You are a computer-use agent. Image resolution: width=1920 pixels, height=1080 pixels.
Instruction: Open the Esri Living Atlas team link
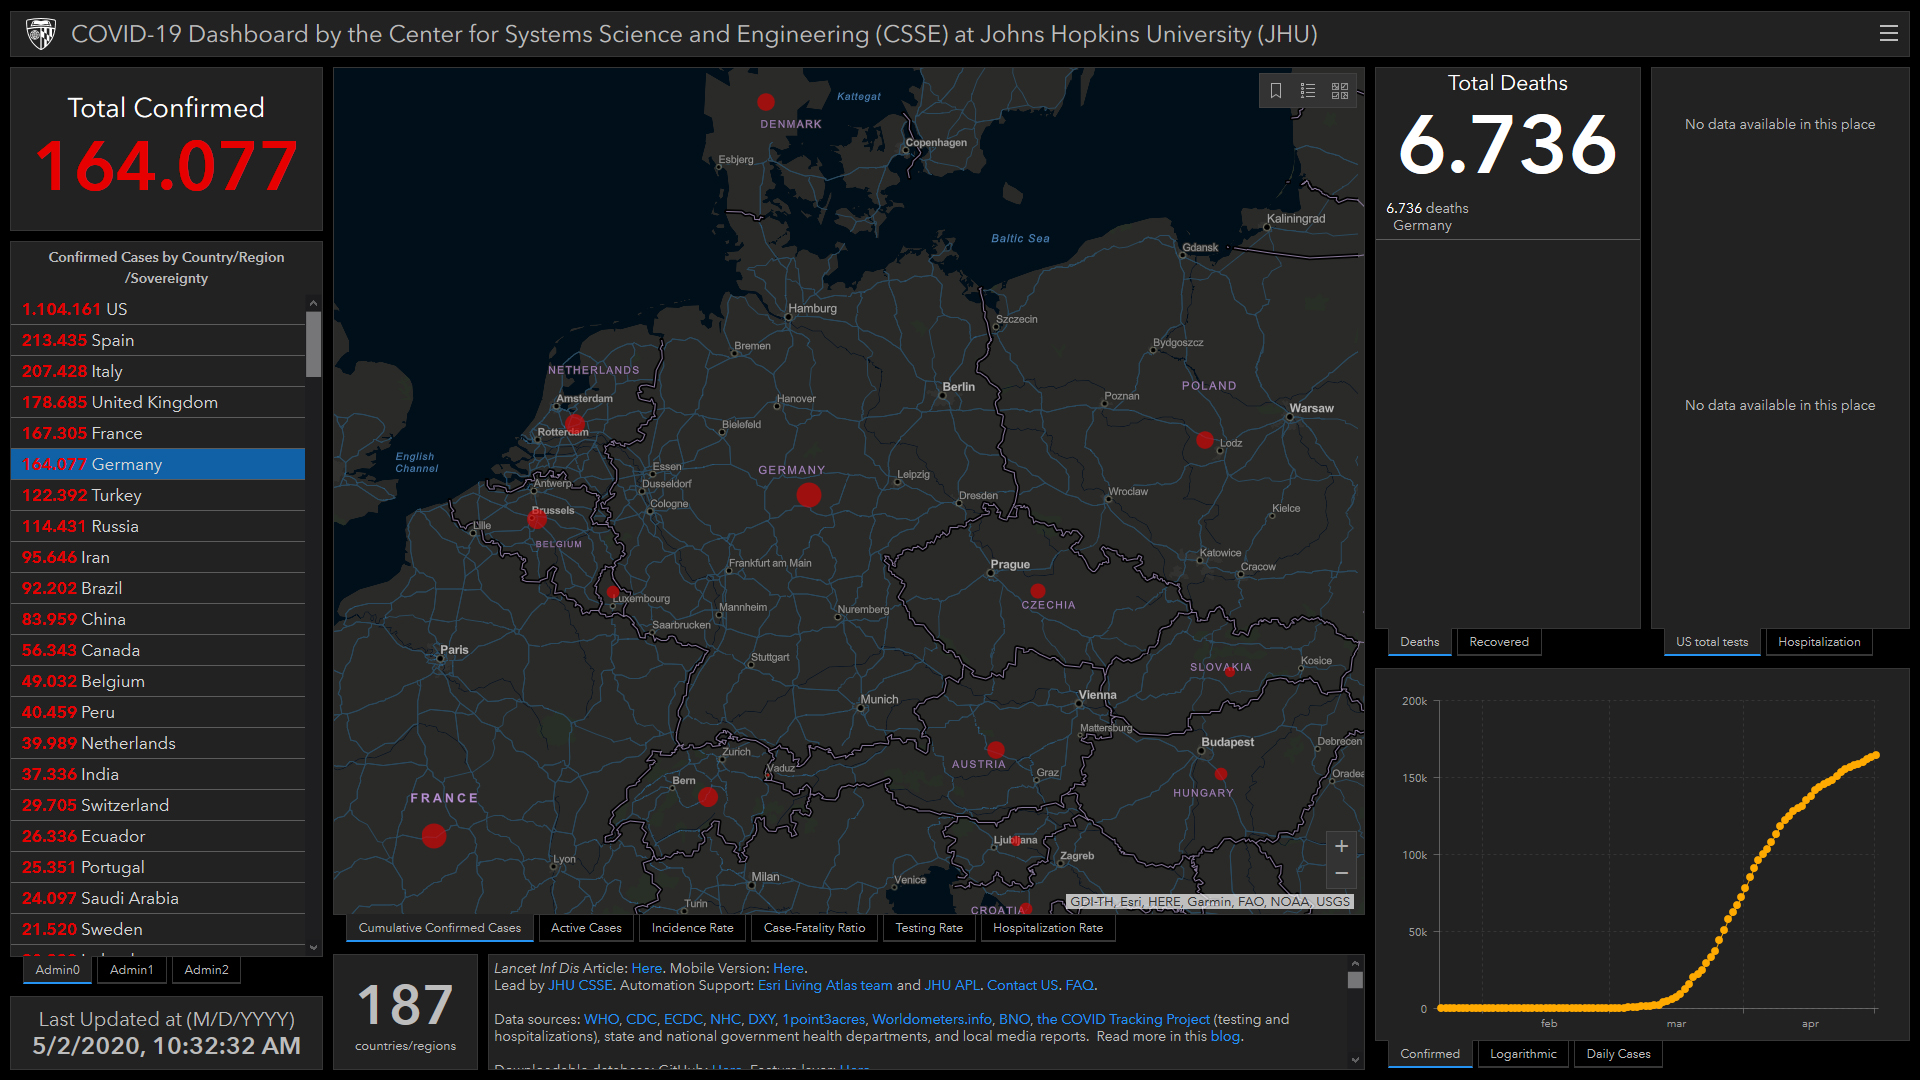tap(825, 985)
